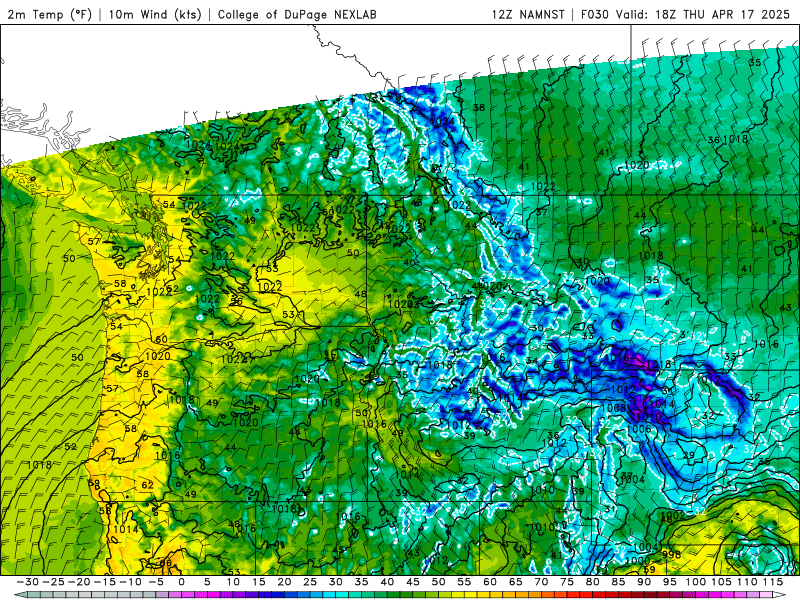
Task: Click the '115' label on the color scale
Action: click(x=773, y=582)
